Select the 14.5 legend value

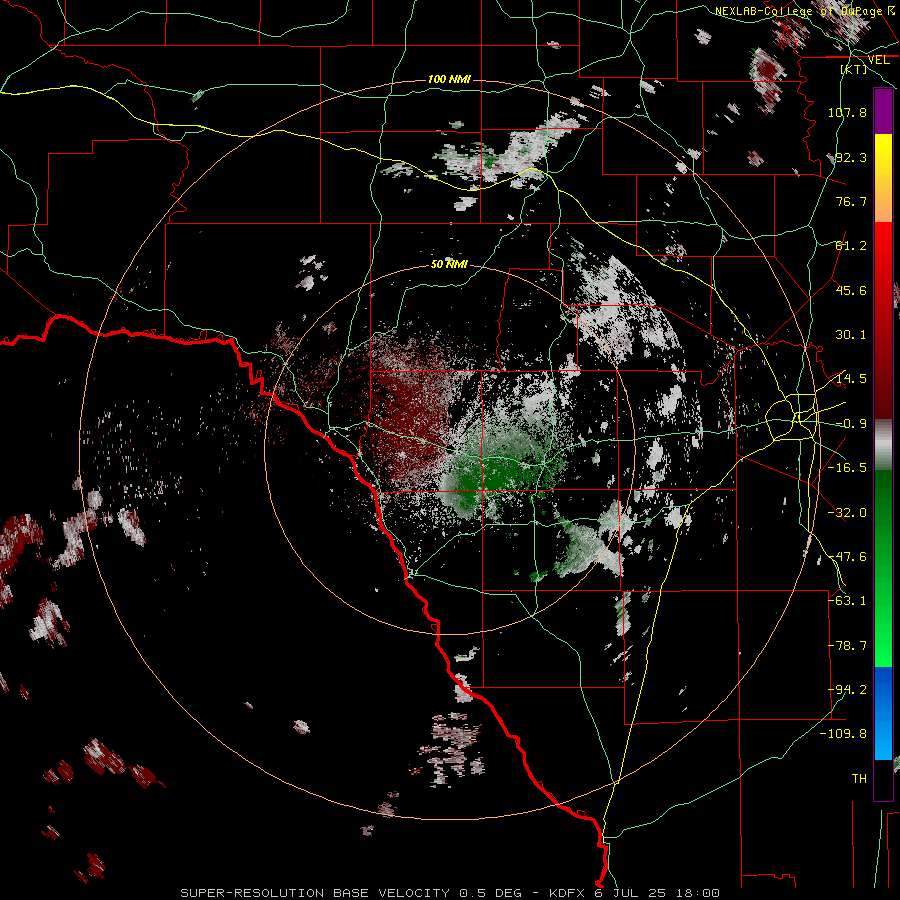coord(851,379)
